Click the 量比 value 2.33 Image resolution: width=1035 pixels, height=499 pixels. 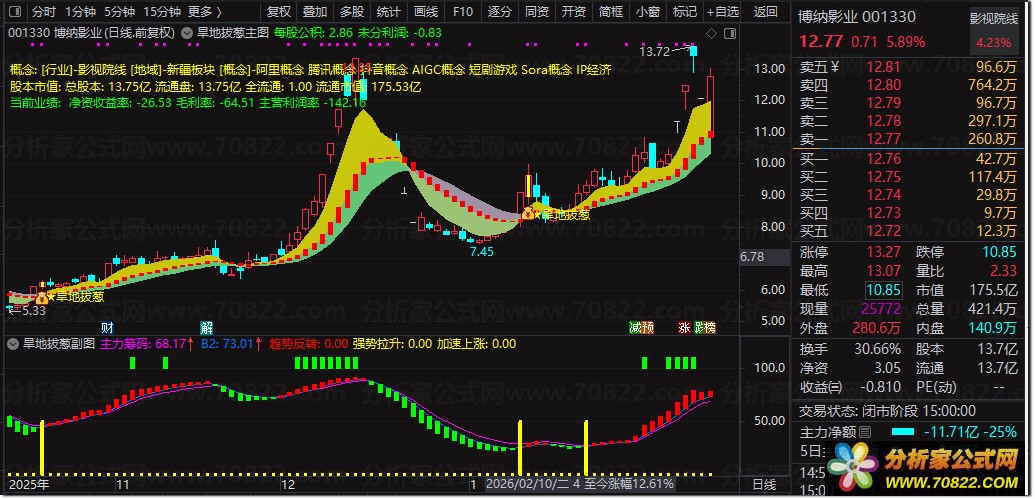point(1003,271)
